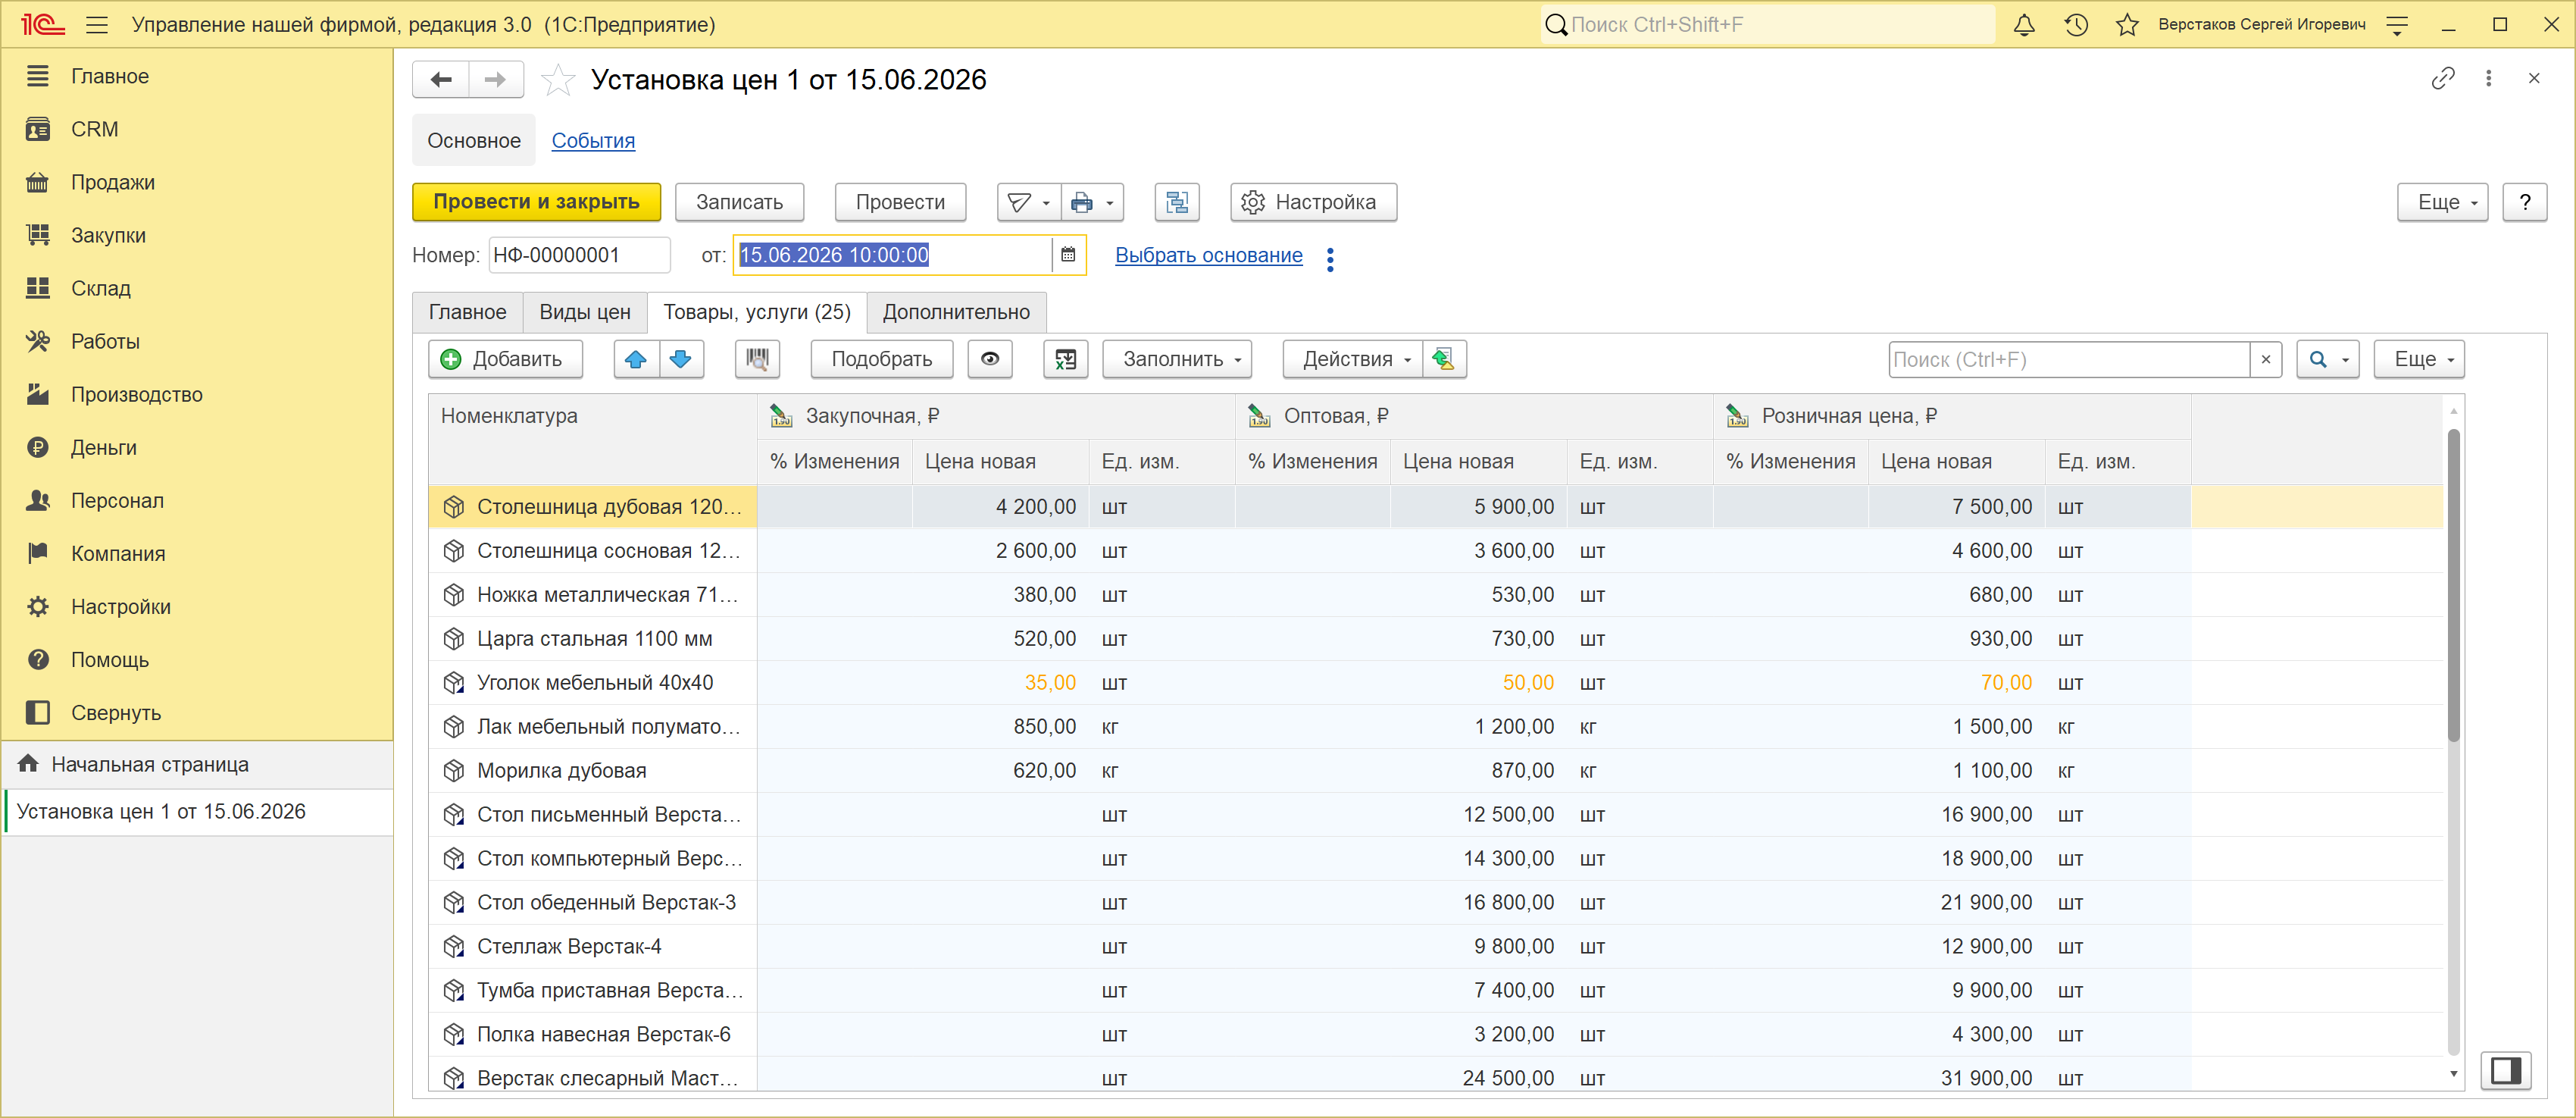Move row up with blue arrow
The width and height of the screenshot is (2576, 1118).
[x=636, y=360]
